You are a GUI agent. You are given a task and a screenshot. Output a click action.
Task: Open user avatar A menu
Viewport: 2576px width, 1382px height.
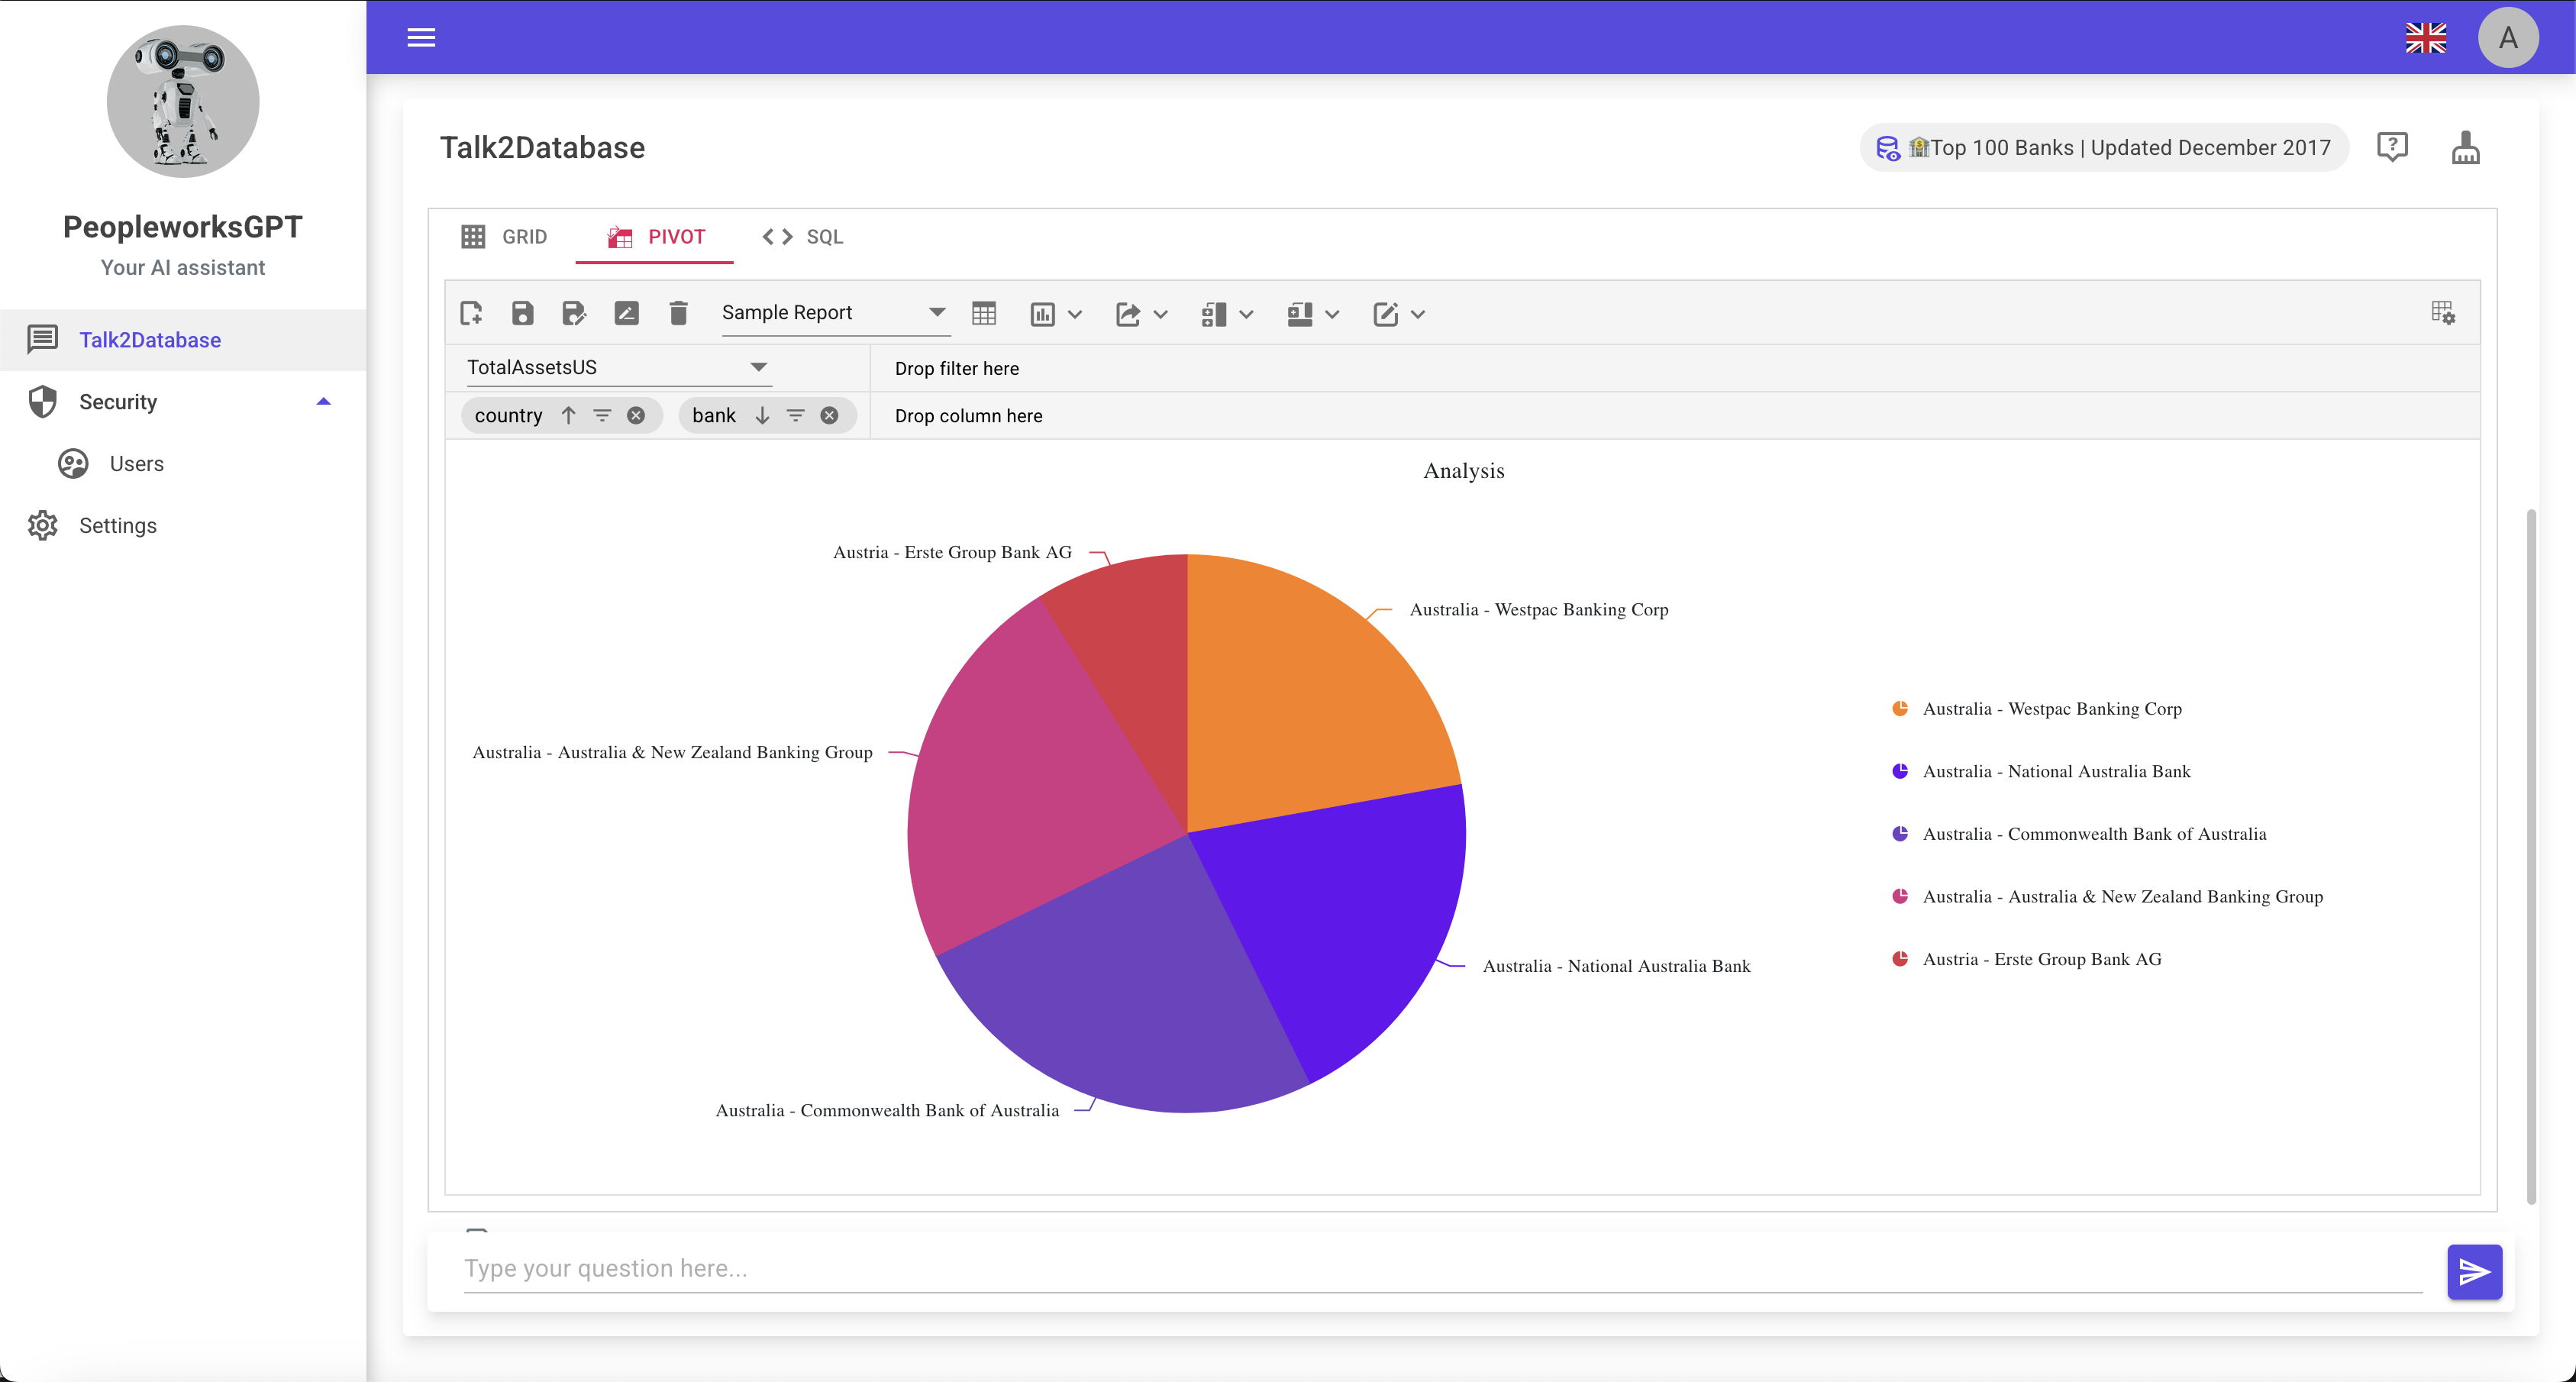(2508, 38)
